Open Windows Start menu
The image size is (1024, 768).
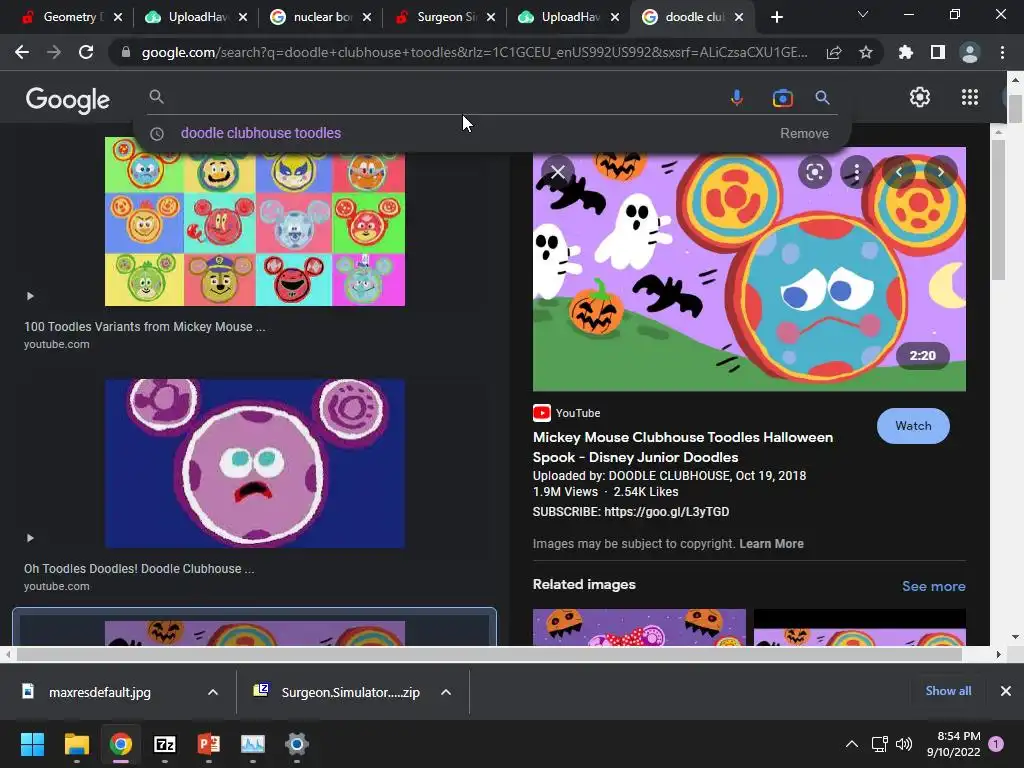[32, 744]
